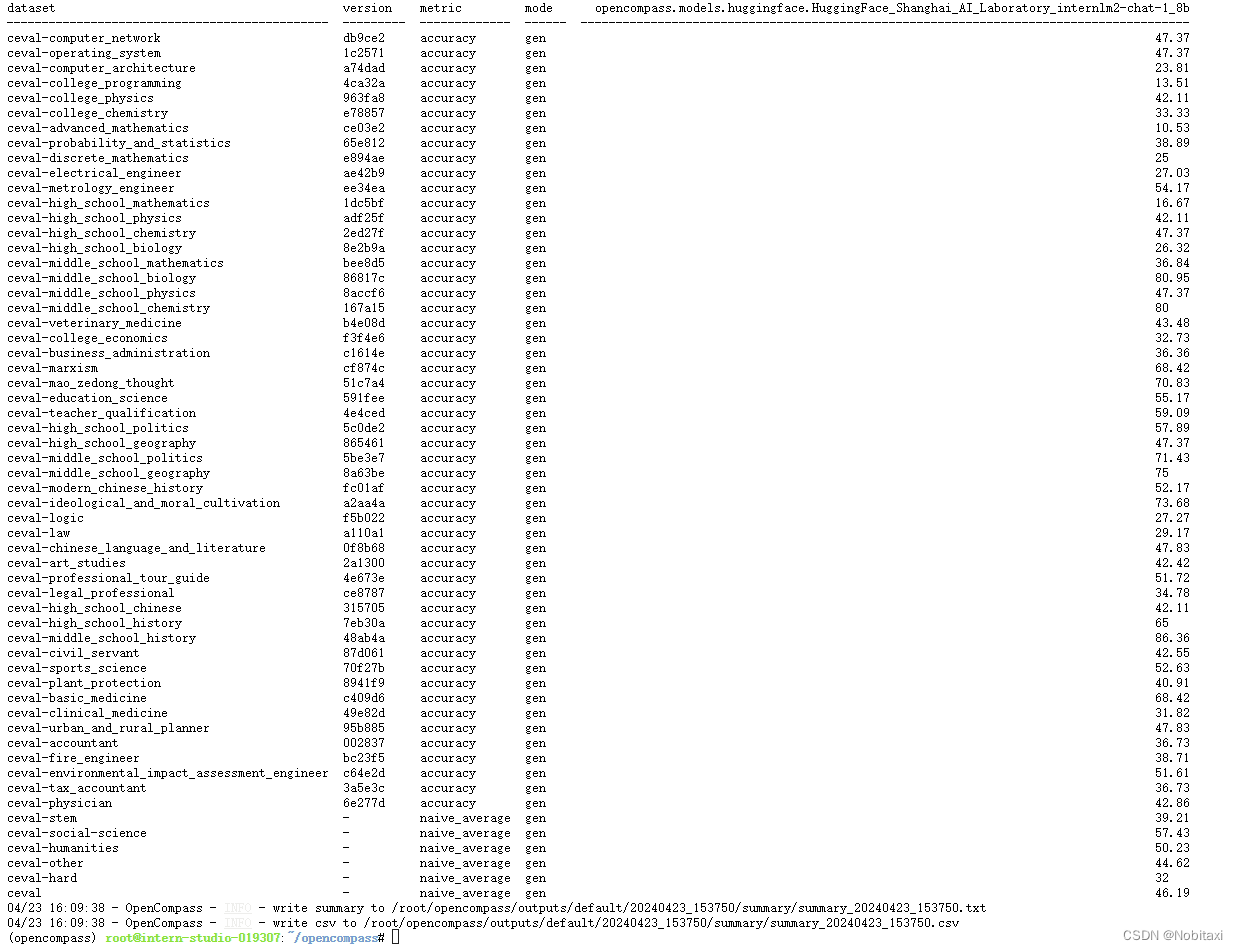Select the ceval-high_school_politics dataset name

[97, 428]
